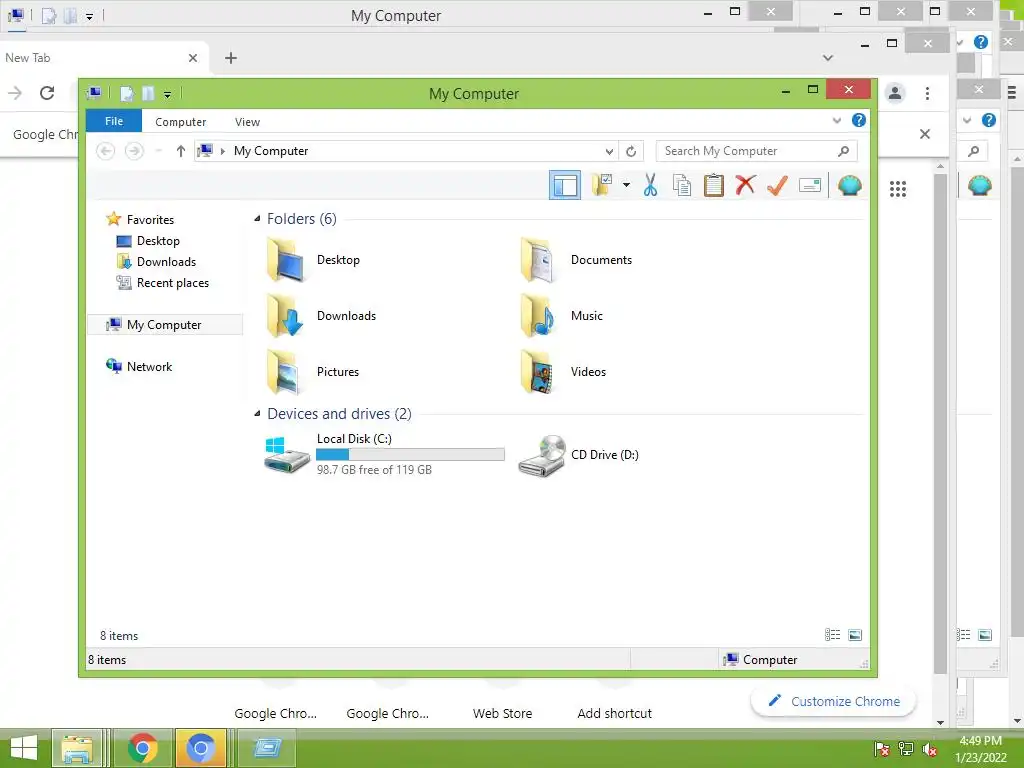Select Favorites in navigation pane

[x=150, y=219]
